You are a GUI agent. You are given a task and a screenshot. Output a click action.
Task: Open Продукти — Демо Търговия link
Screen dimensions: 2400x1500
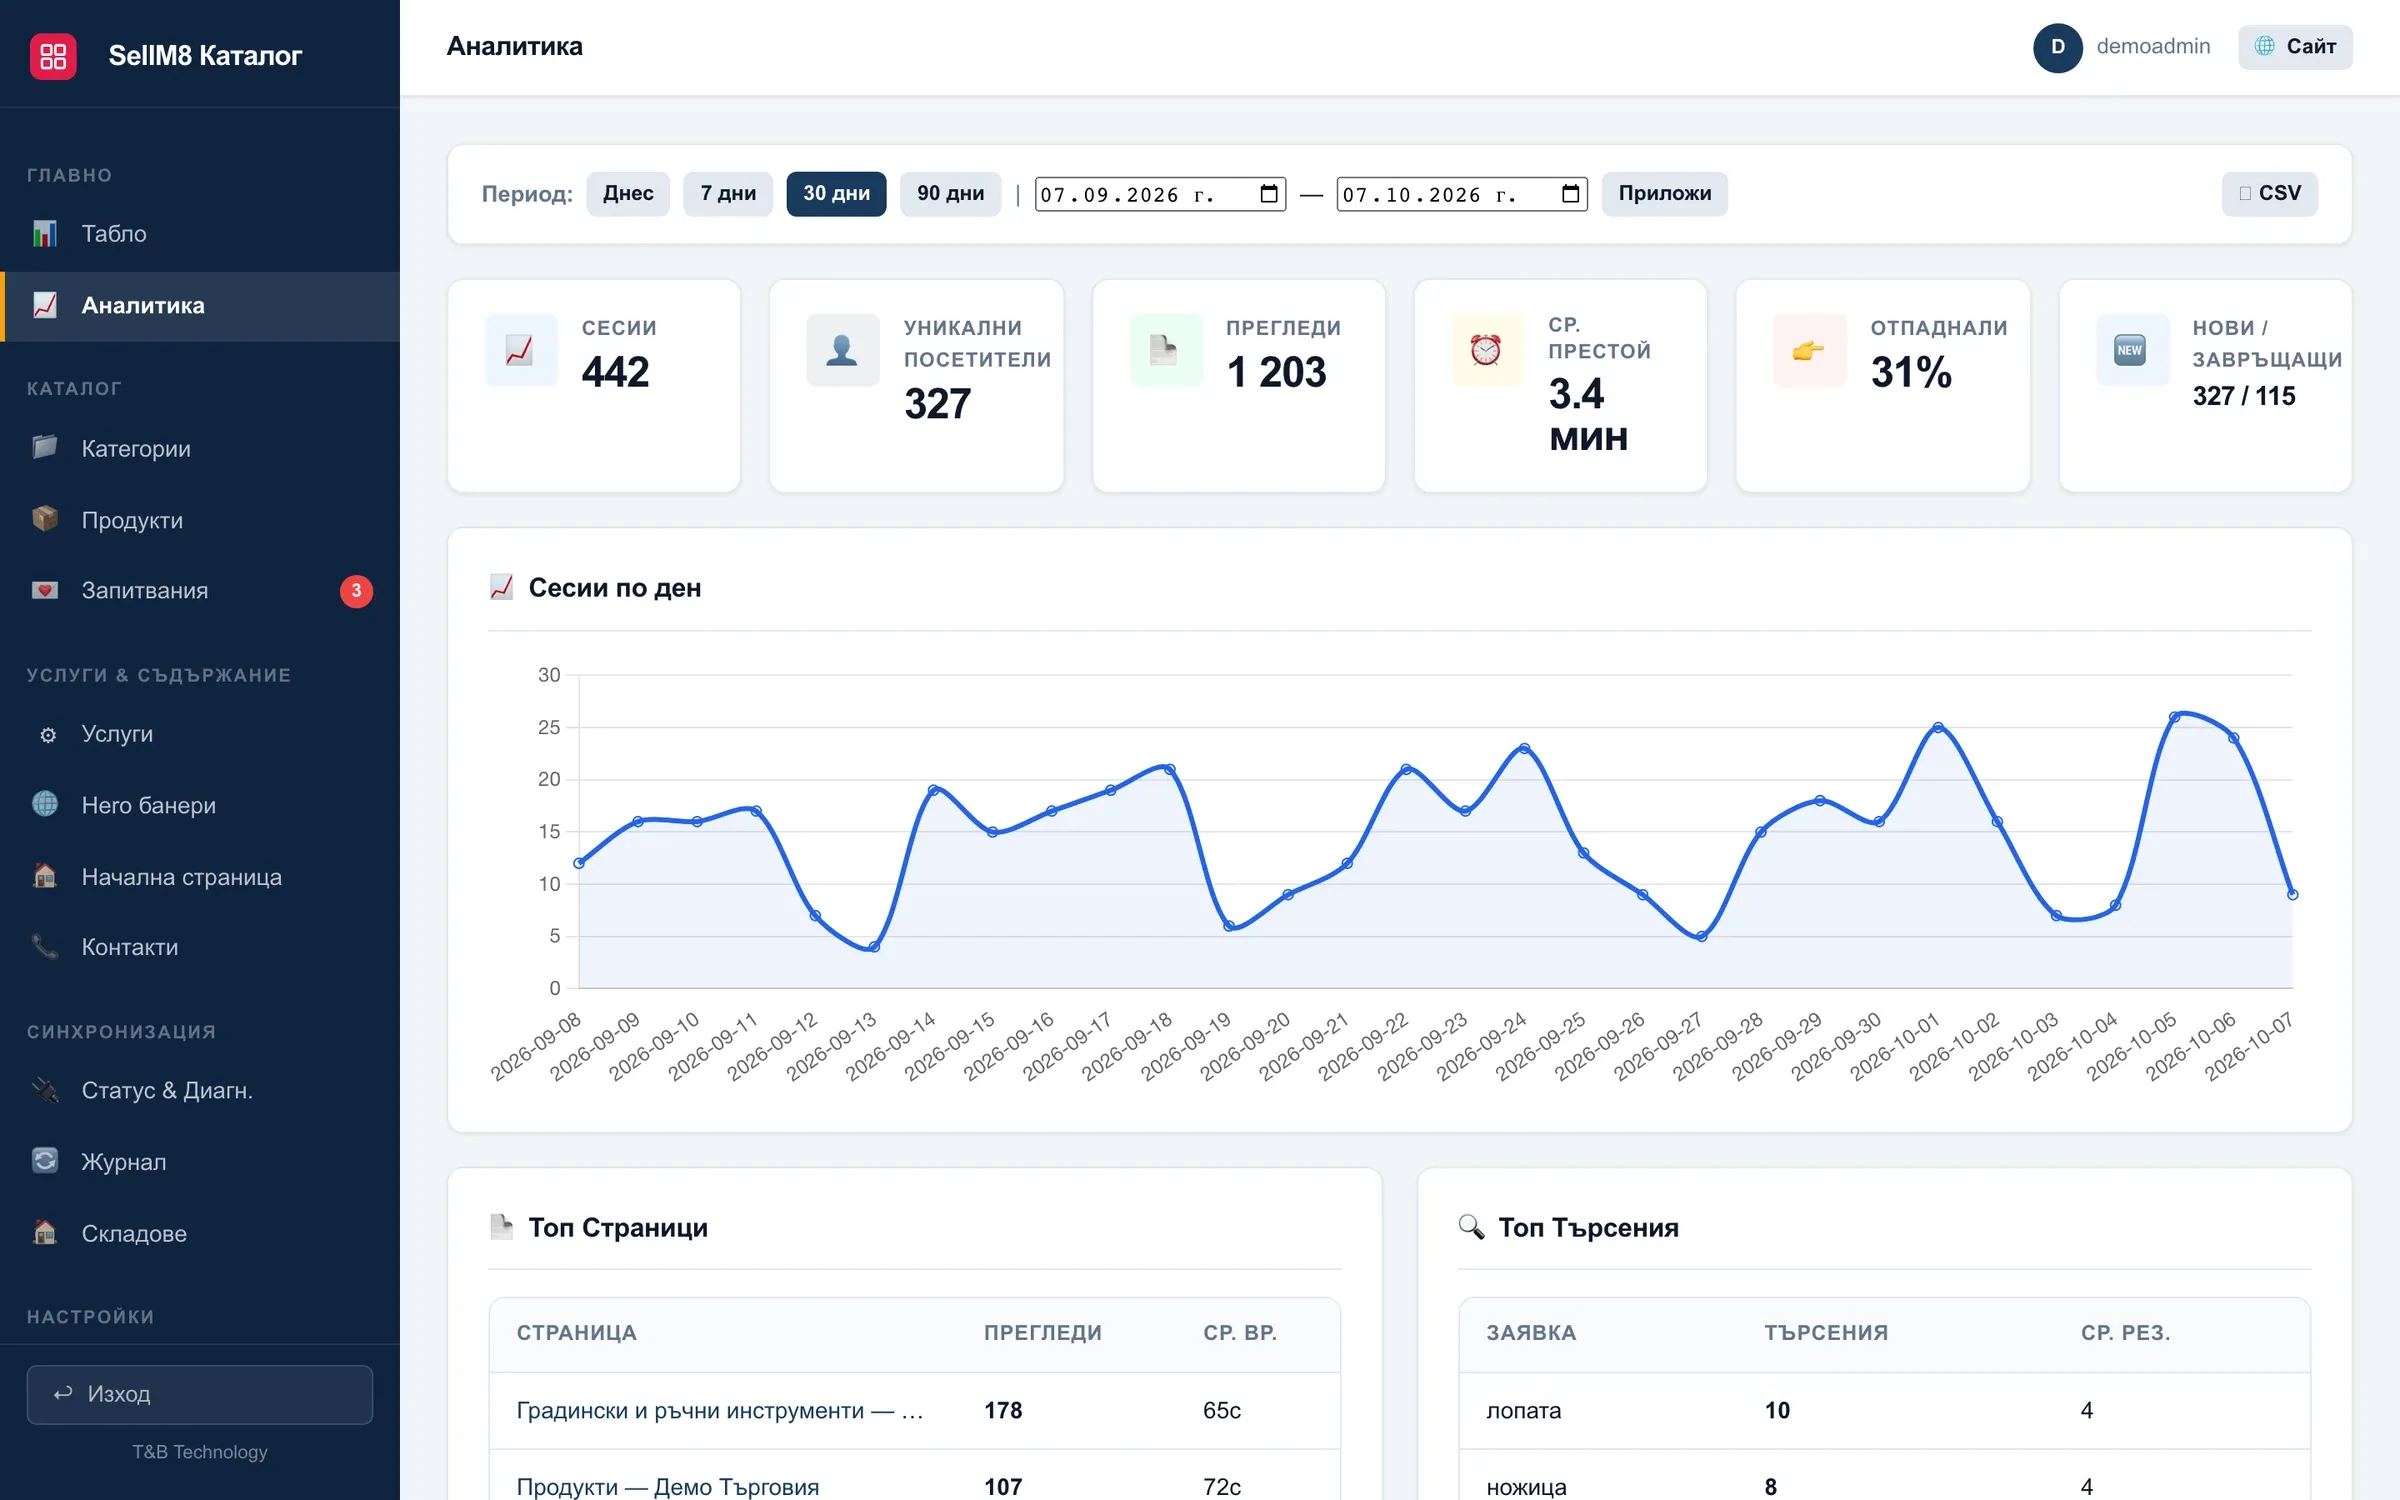pyautogui.click(x=667, y=1486)
